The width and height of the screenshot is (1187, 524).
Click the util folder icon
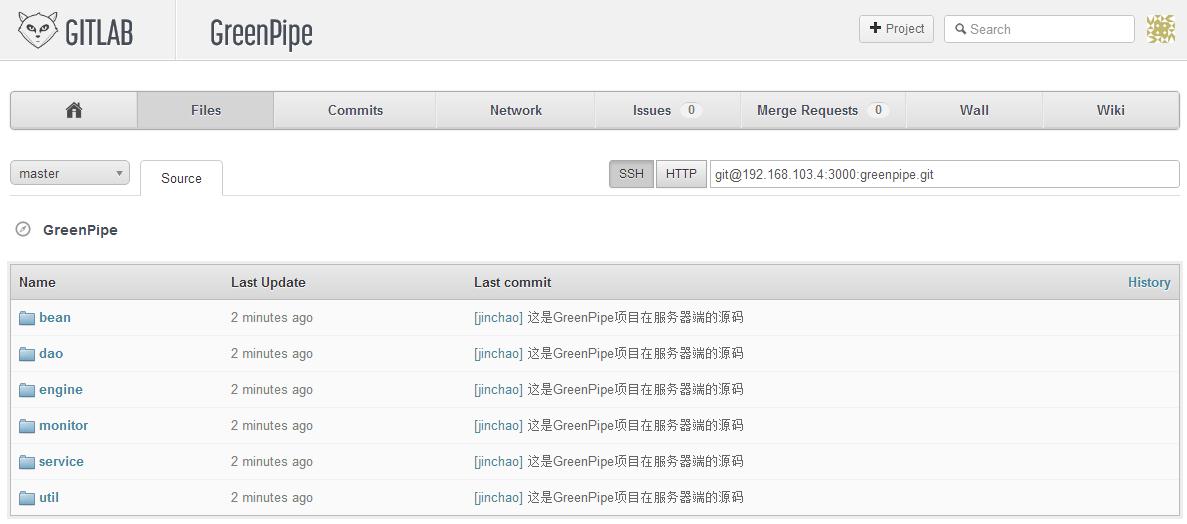(x=27, y=497)
